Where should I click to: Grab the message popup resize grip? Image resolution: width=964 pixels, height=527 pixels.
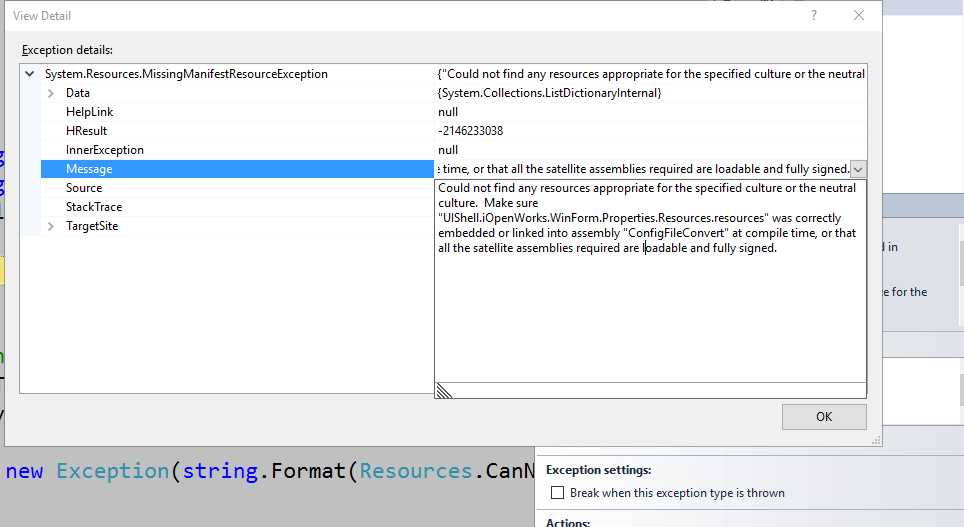444,391
